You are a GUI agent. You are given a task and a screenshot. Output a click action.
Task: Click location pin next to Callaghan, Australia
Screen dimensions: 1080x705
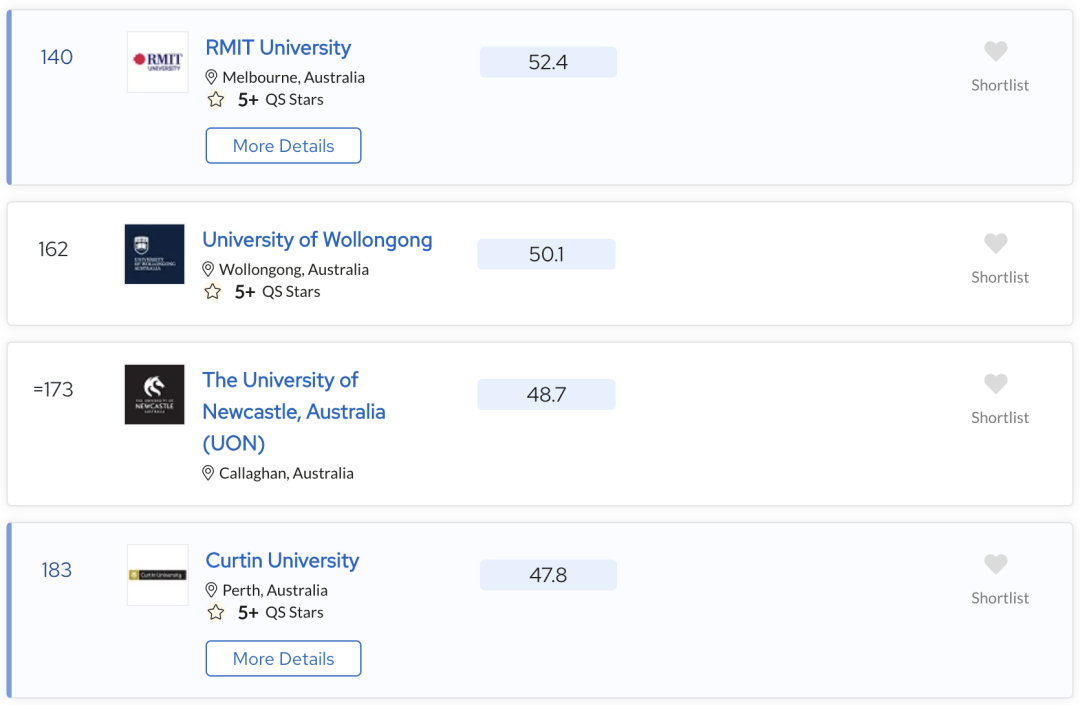pos(208,473)
